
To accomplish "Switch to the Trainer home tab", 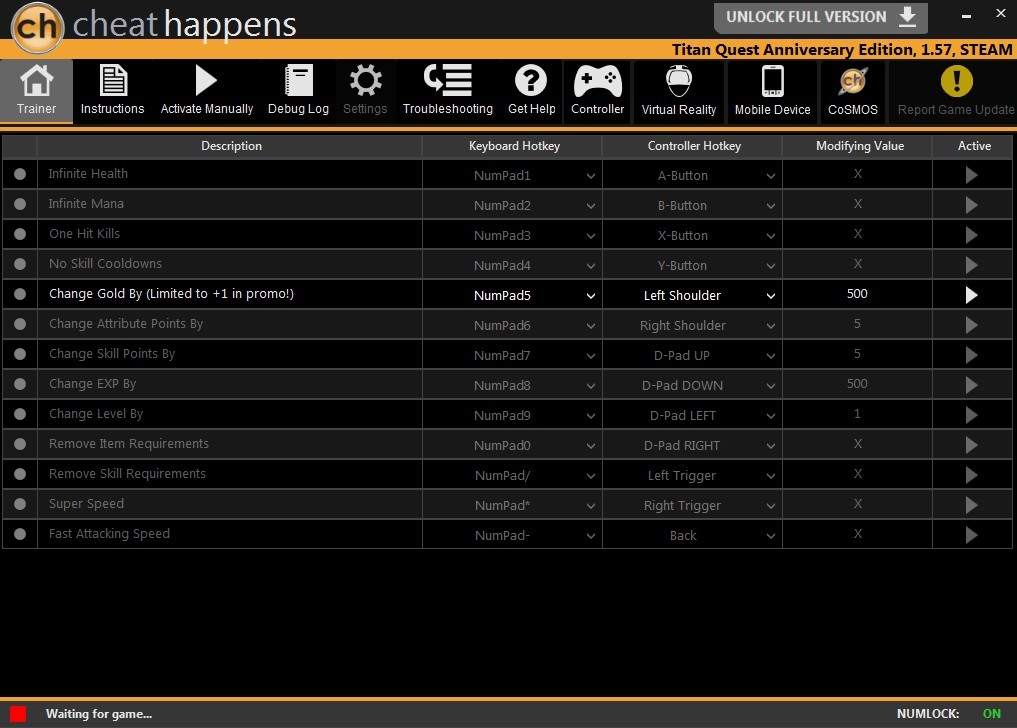I will tap(36, 91).
